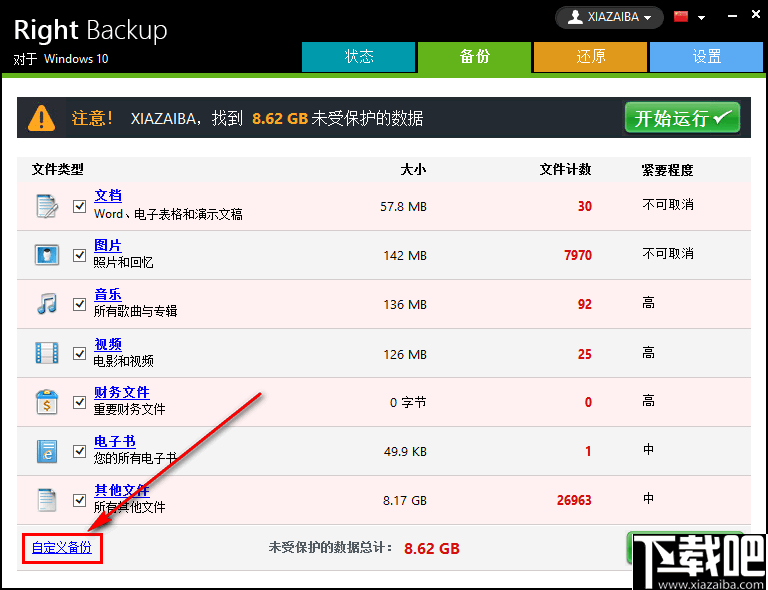Open the 文档 documents link
The height and width of the screenshot is (590, 768).
(x=108, y=196)
